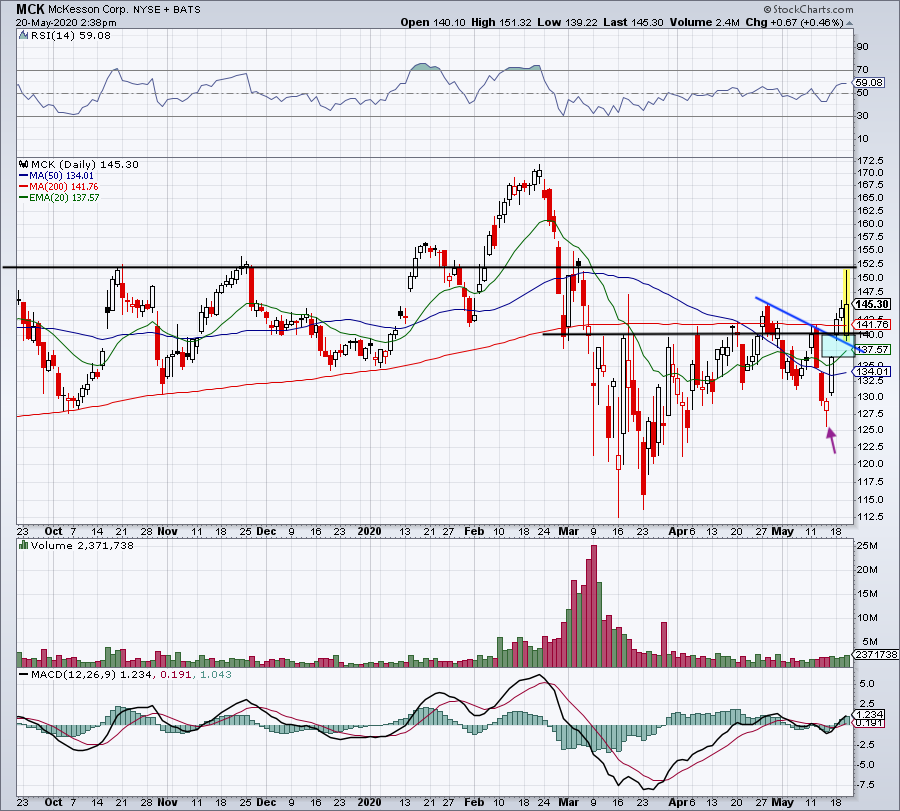900x811 pixels.
Task: Open the StockCharts.com attribution link
Action: click(x=813, y=9)
